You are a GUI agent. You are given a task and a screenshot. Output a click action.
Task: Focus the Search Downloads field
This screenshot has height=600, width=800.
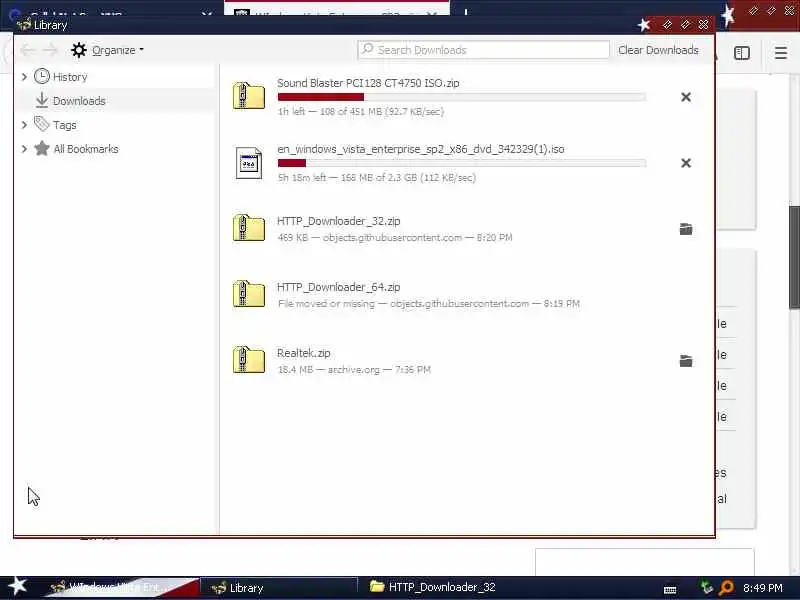[x=483, y=50]
